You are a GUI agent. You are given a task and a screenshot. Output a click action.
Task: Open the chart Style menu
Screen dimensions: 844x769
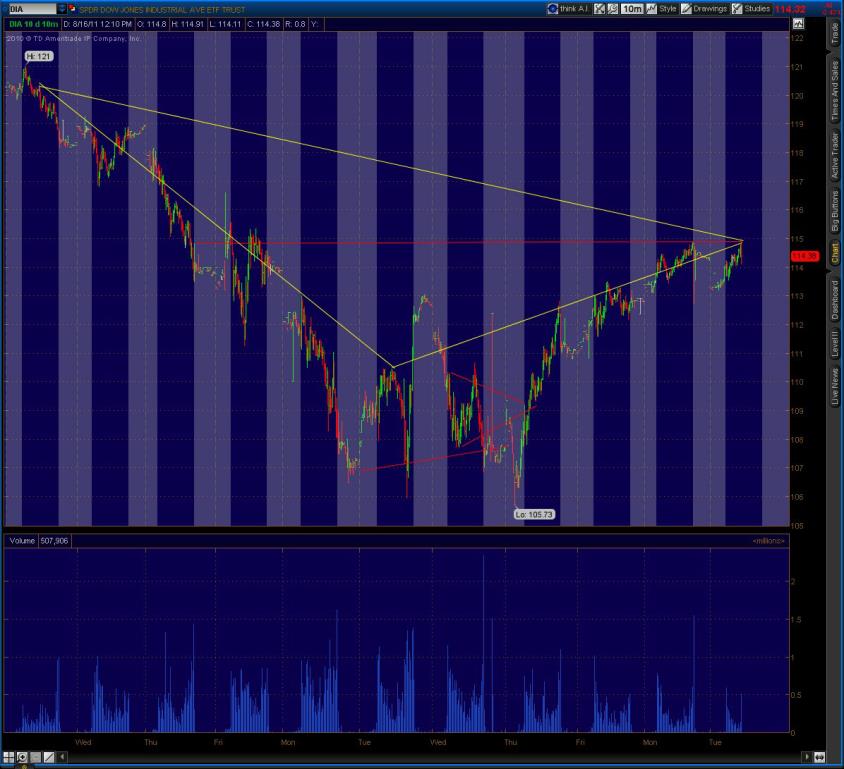pos(662,8)
